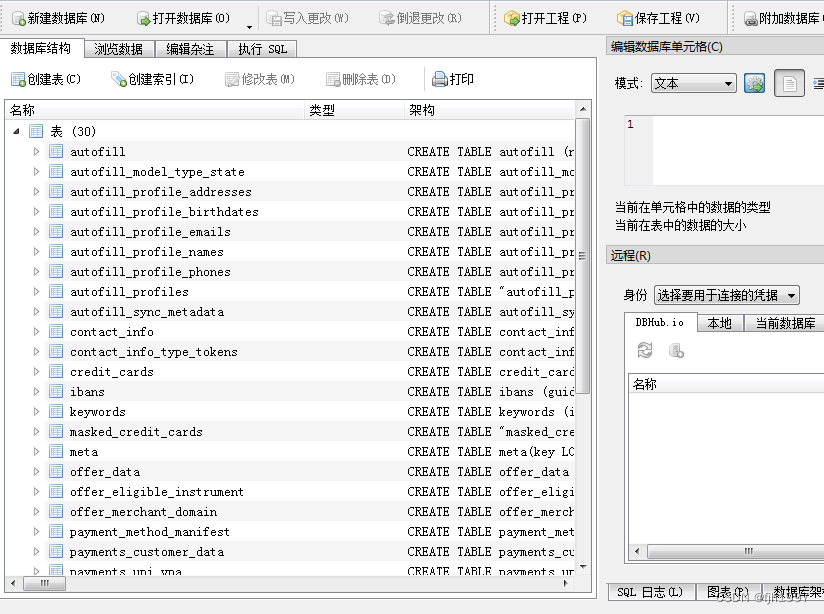
Task: Click the Modify Table (修改表) icon
Action: click(x=232, y=79)
